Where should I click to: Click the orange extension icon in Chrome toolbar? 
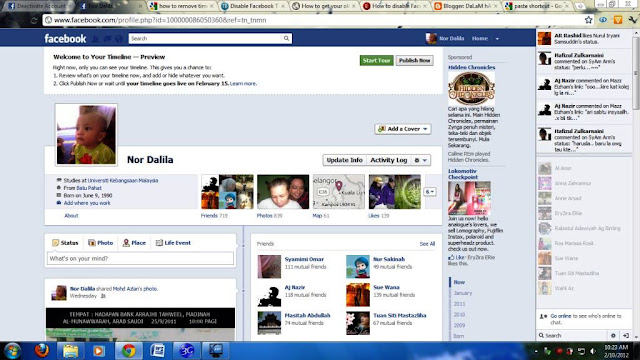click(618, 20)
